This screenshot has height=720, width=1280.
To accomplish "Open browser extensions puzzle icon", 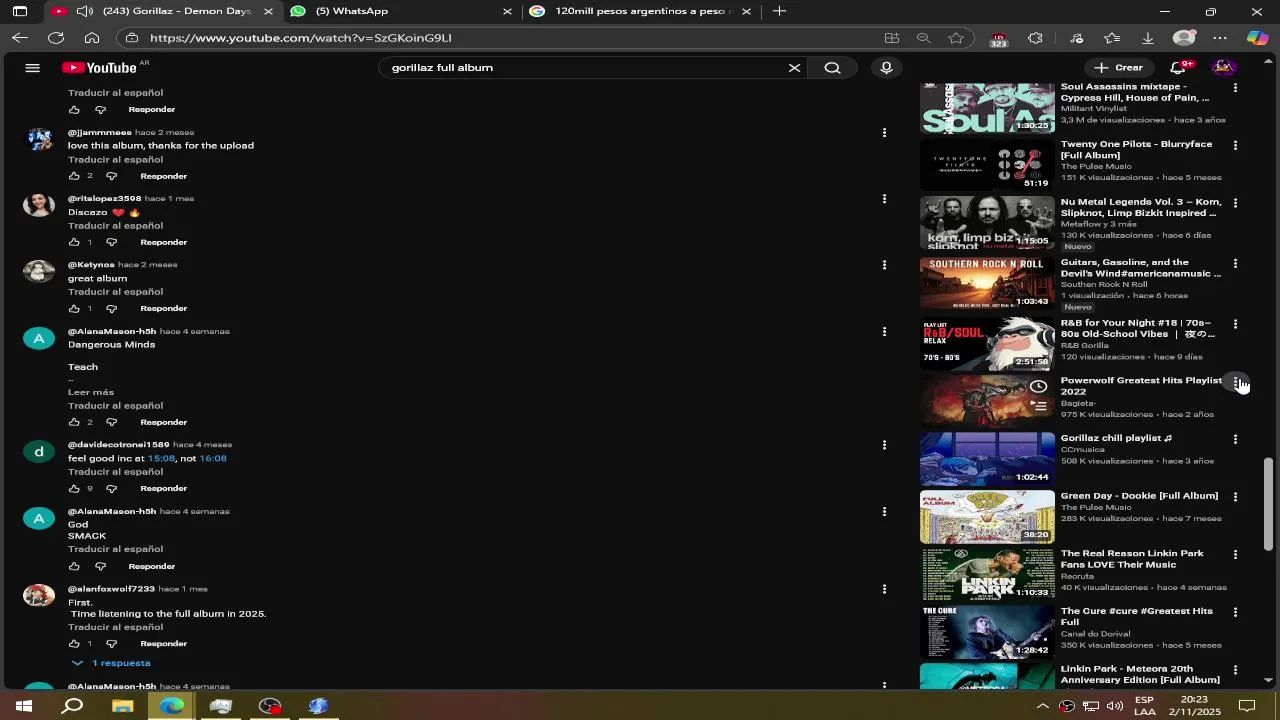I will tap(1035, 38).
